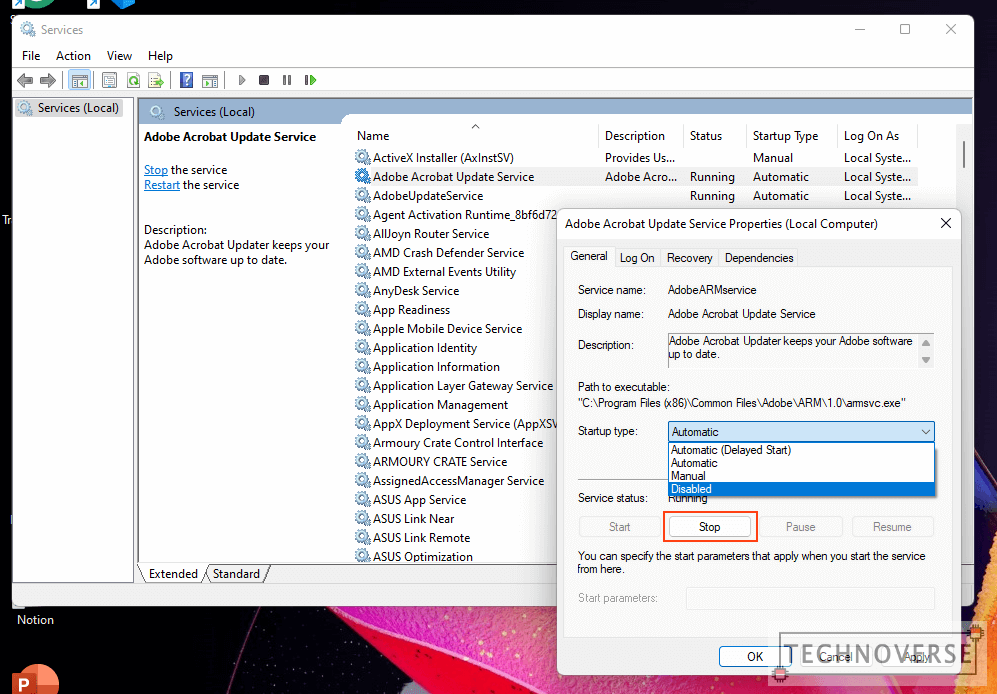
Task: Click the gear icon beside ASUS Link Near
Action: click(x=362, y=518)
